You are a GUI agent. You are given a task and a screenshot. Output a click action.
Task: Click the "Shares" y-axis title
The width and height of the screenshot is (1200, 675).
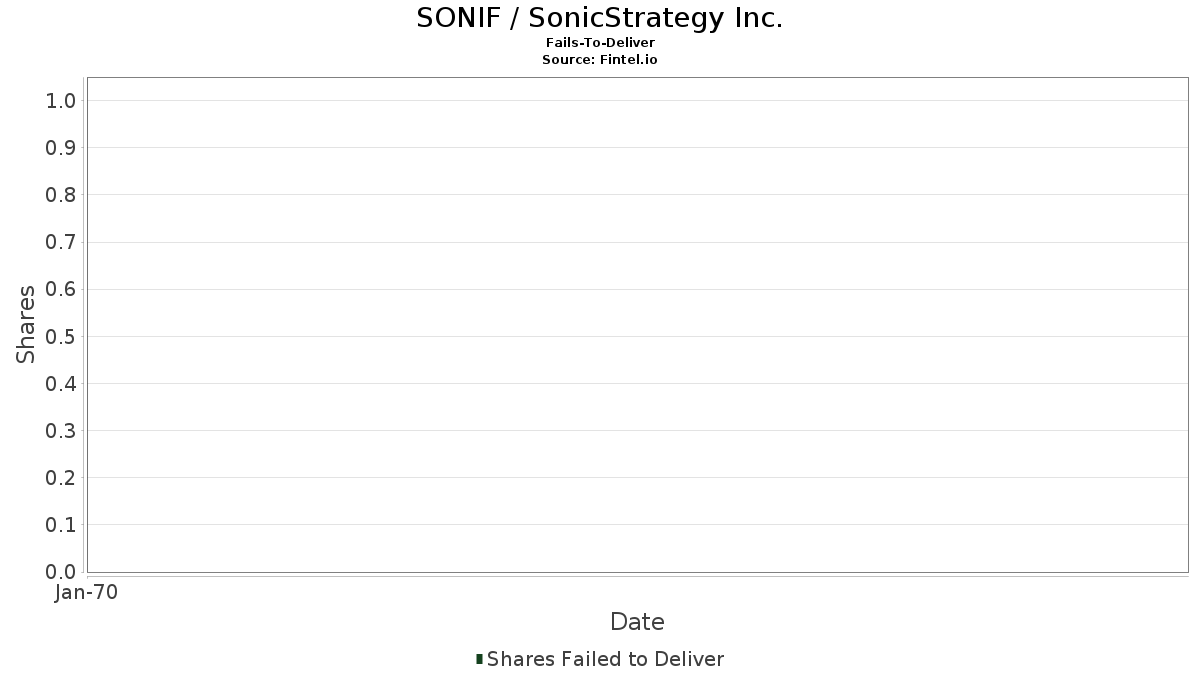26,324
